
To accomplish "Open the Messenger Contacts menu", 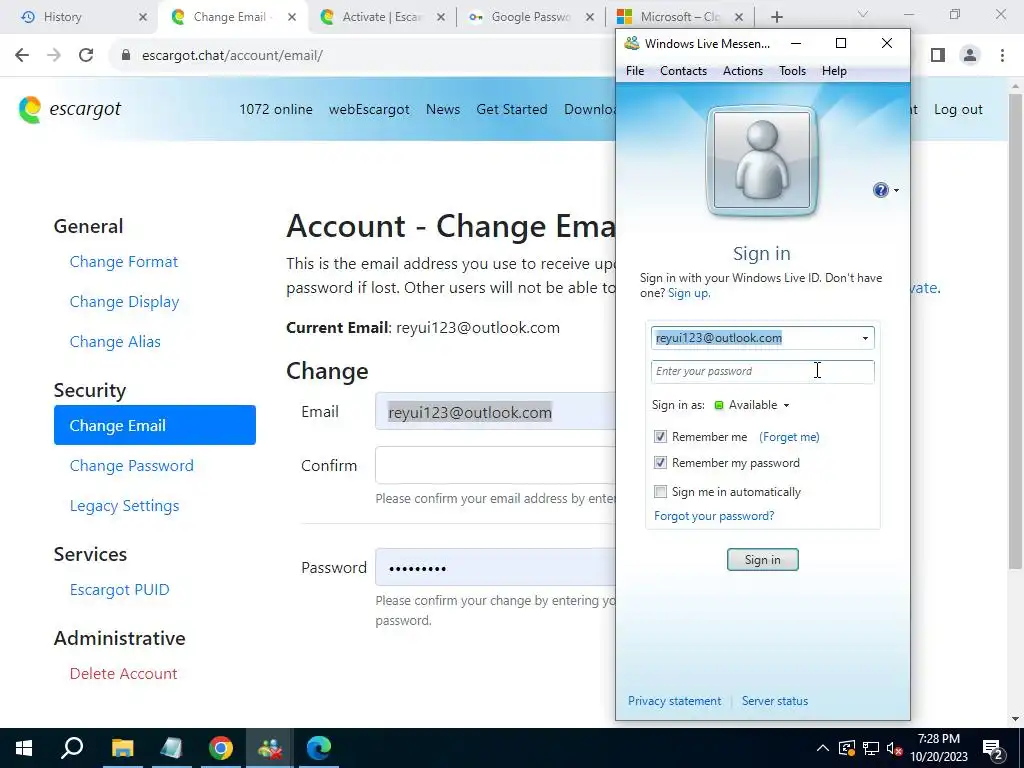I will (x=683, y=71).
